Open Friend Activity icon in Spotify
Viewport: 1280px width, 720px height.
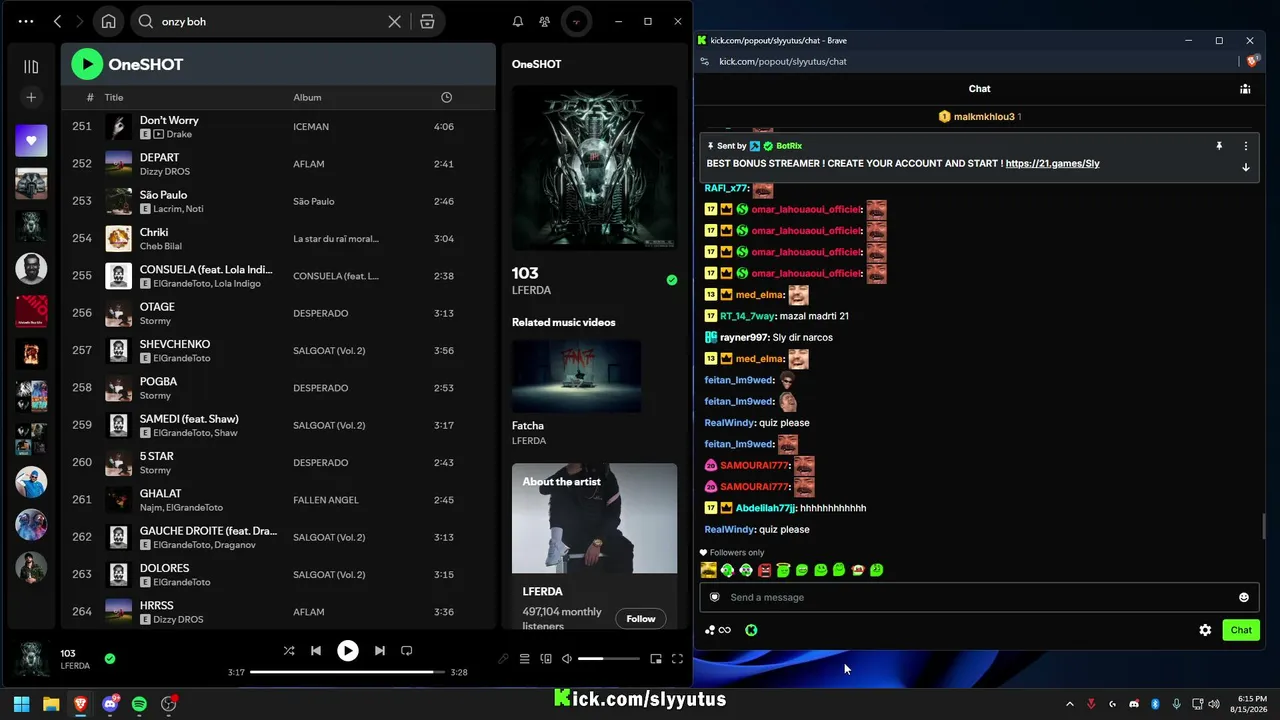[x=544, y=21]
